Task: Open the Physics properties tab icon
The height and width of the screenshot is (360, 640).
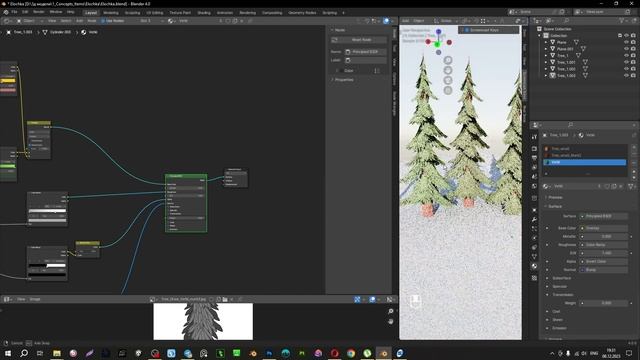Action: point(534,238)
